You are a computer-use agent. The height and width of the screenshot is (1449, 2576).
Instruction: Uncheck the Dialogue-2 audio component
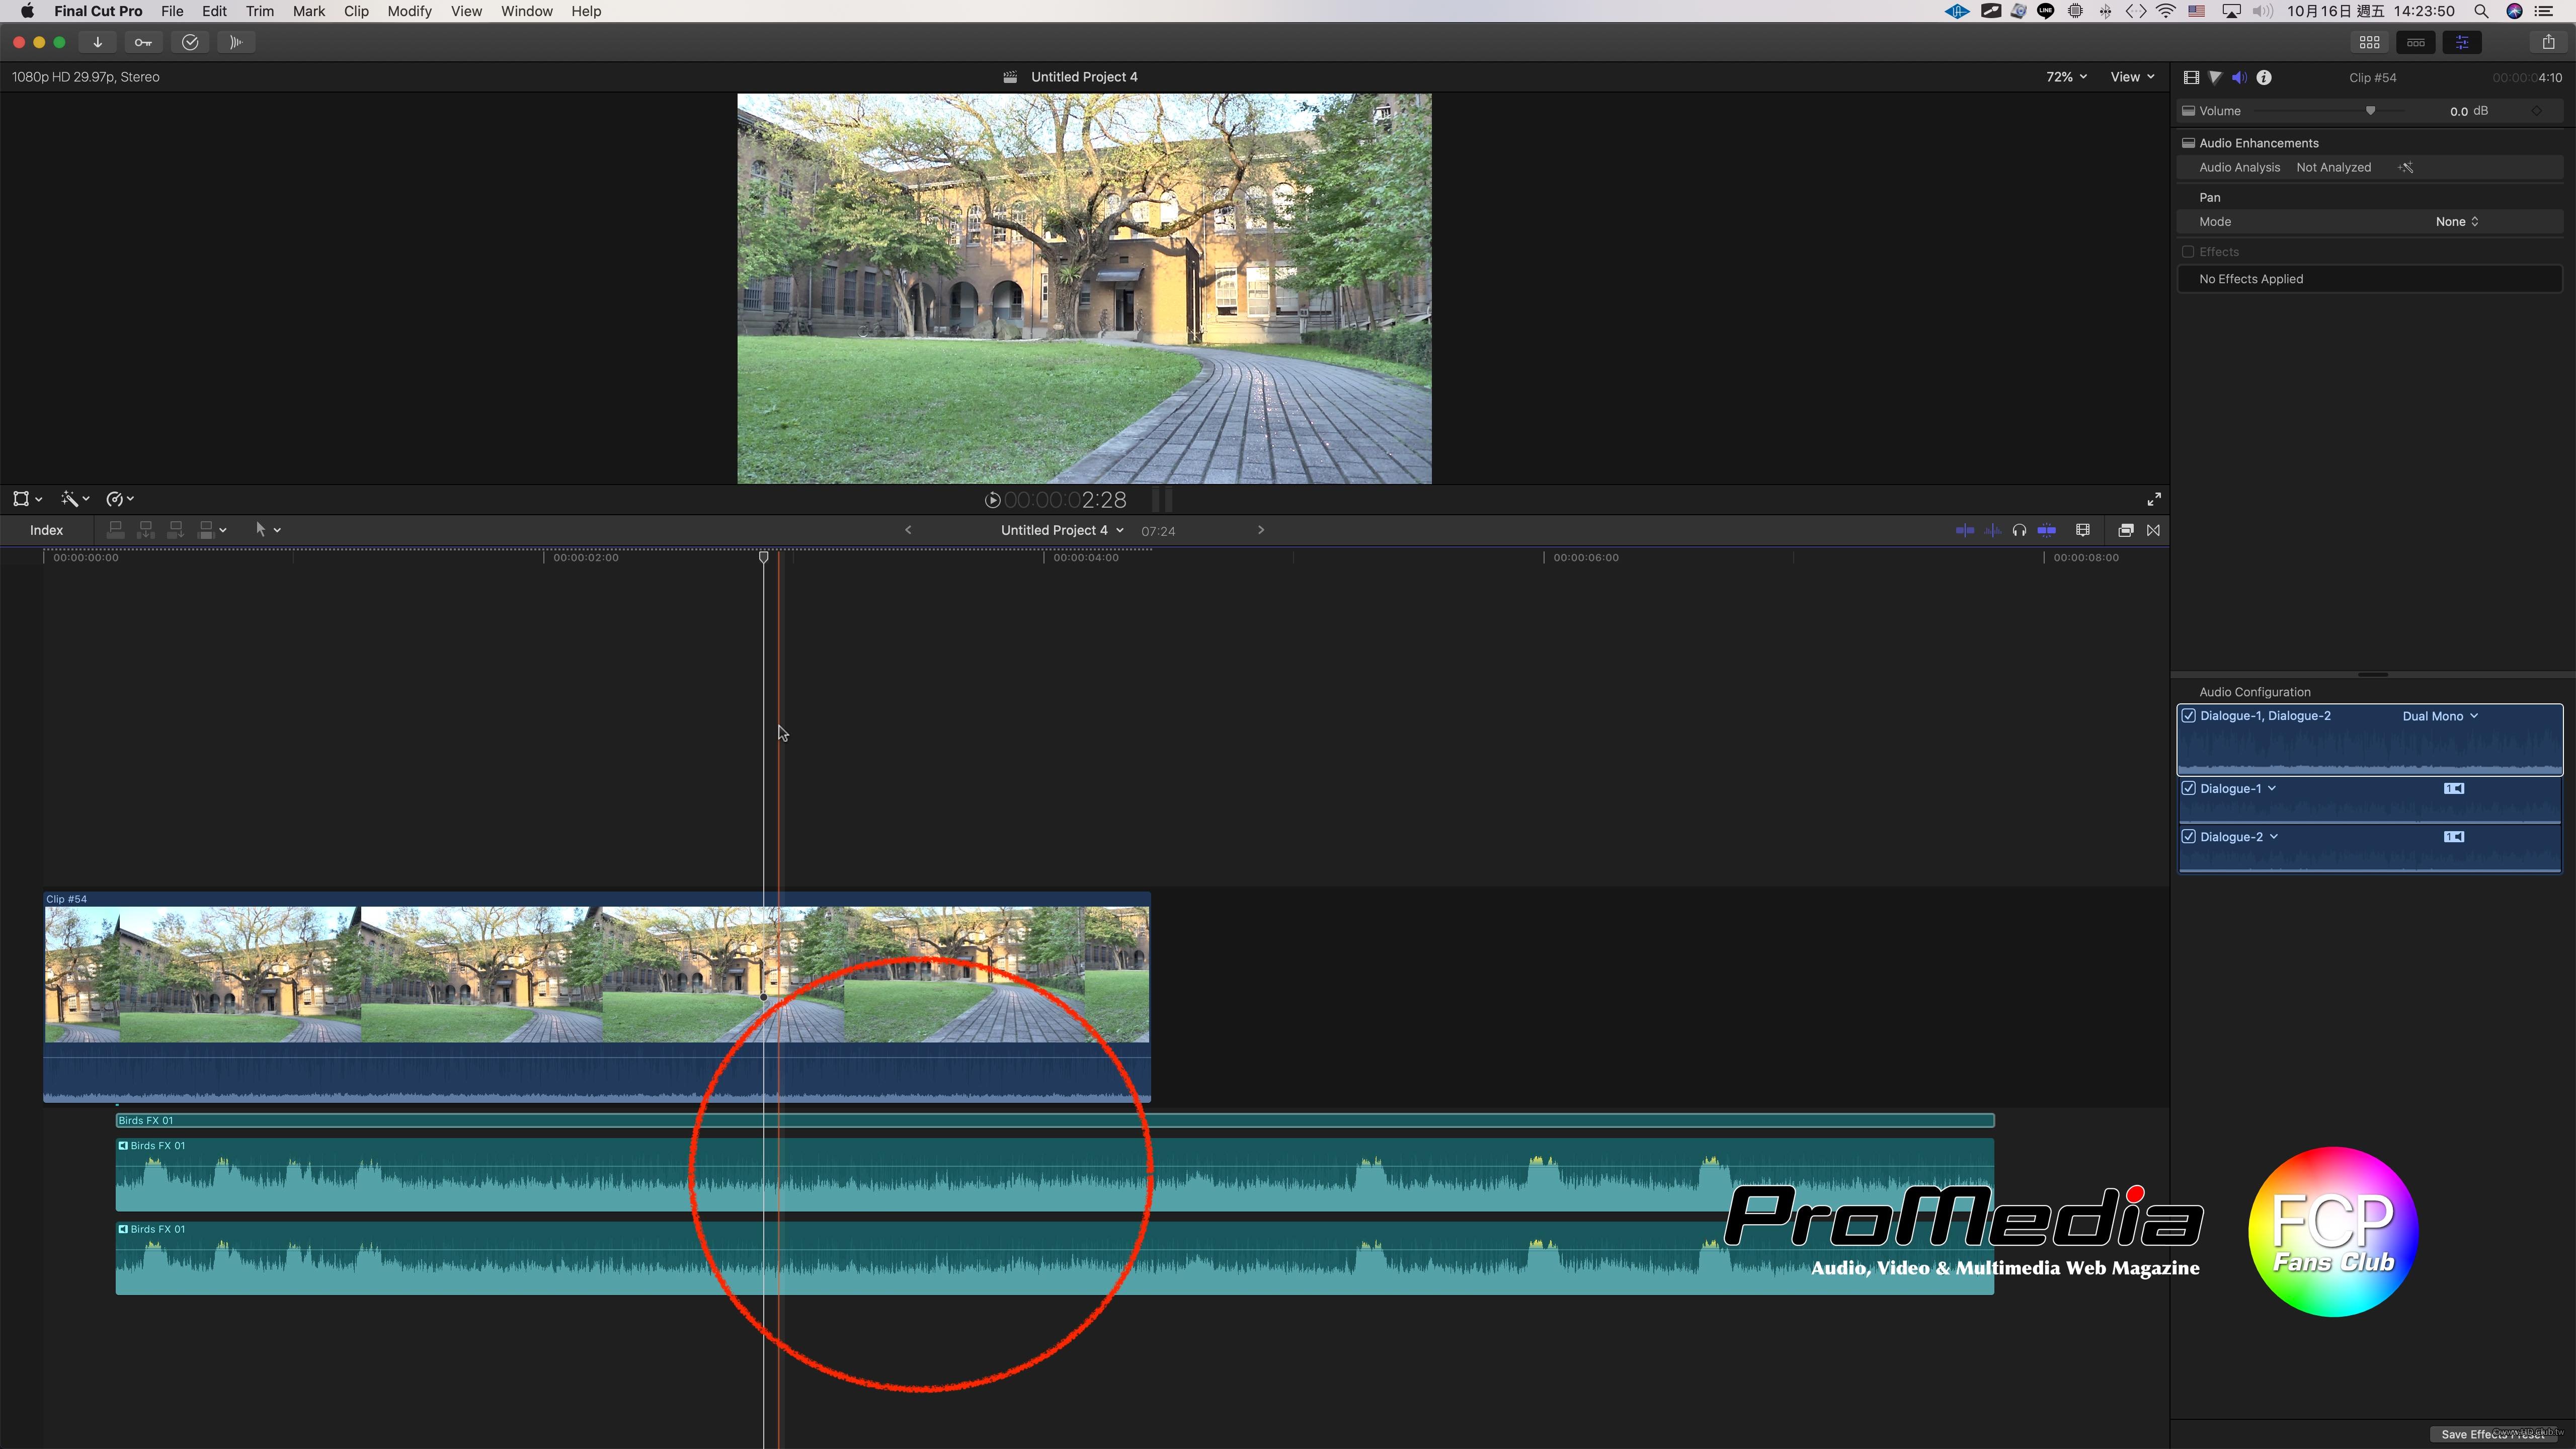[x=2188, y=836]
